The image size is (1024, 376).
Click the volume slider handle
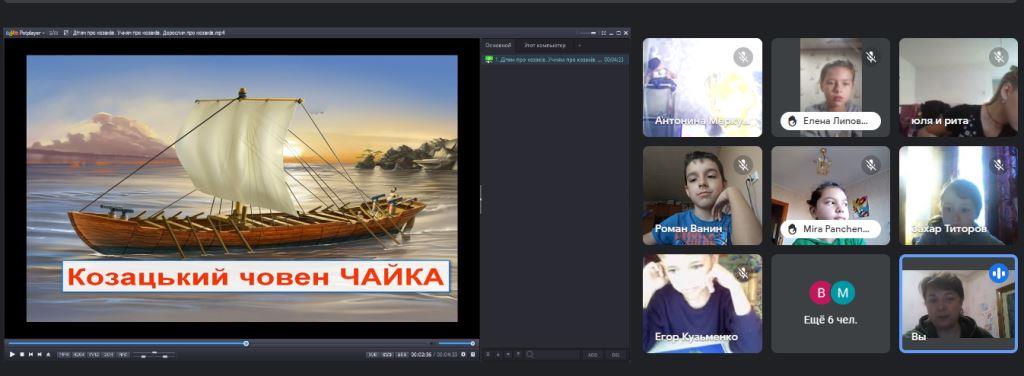point(473,343)
